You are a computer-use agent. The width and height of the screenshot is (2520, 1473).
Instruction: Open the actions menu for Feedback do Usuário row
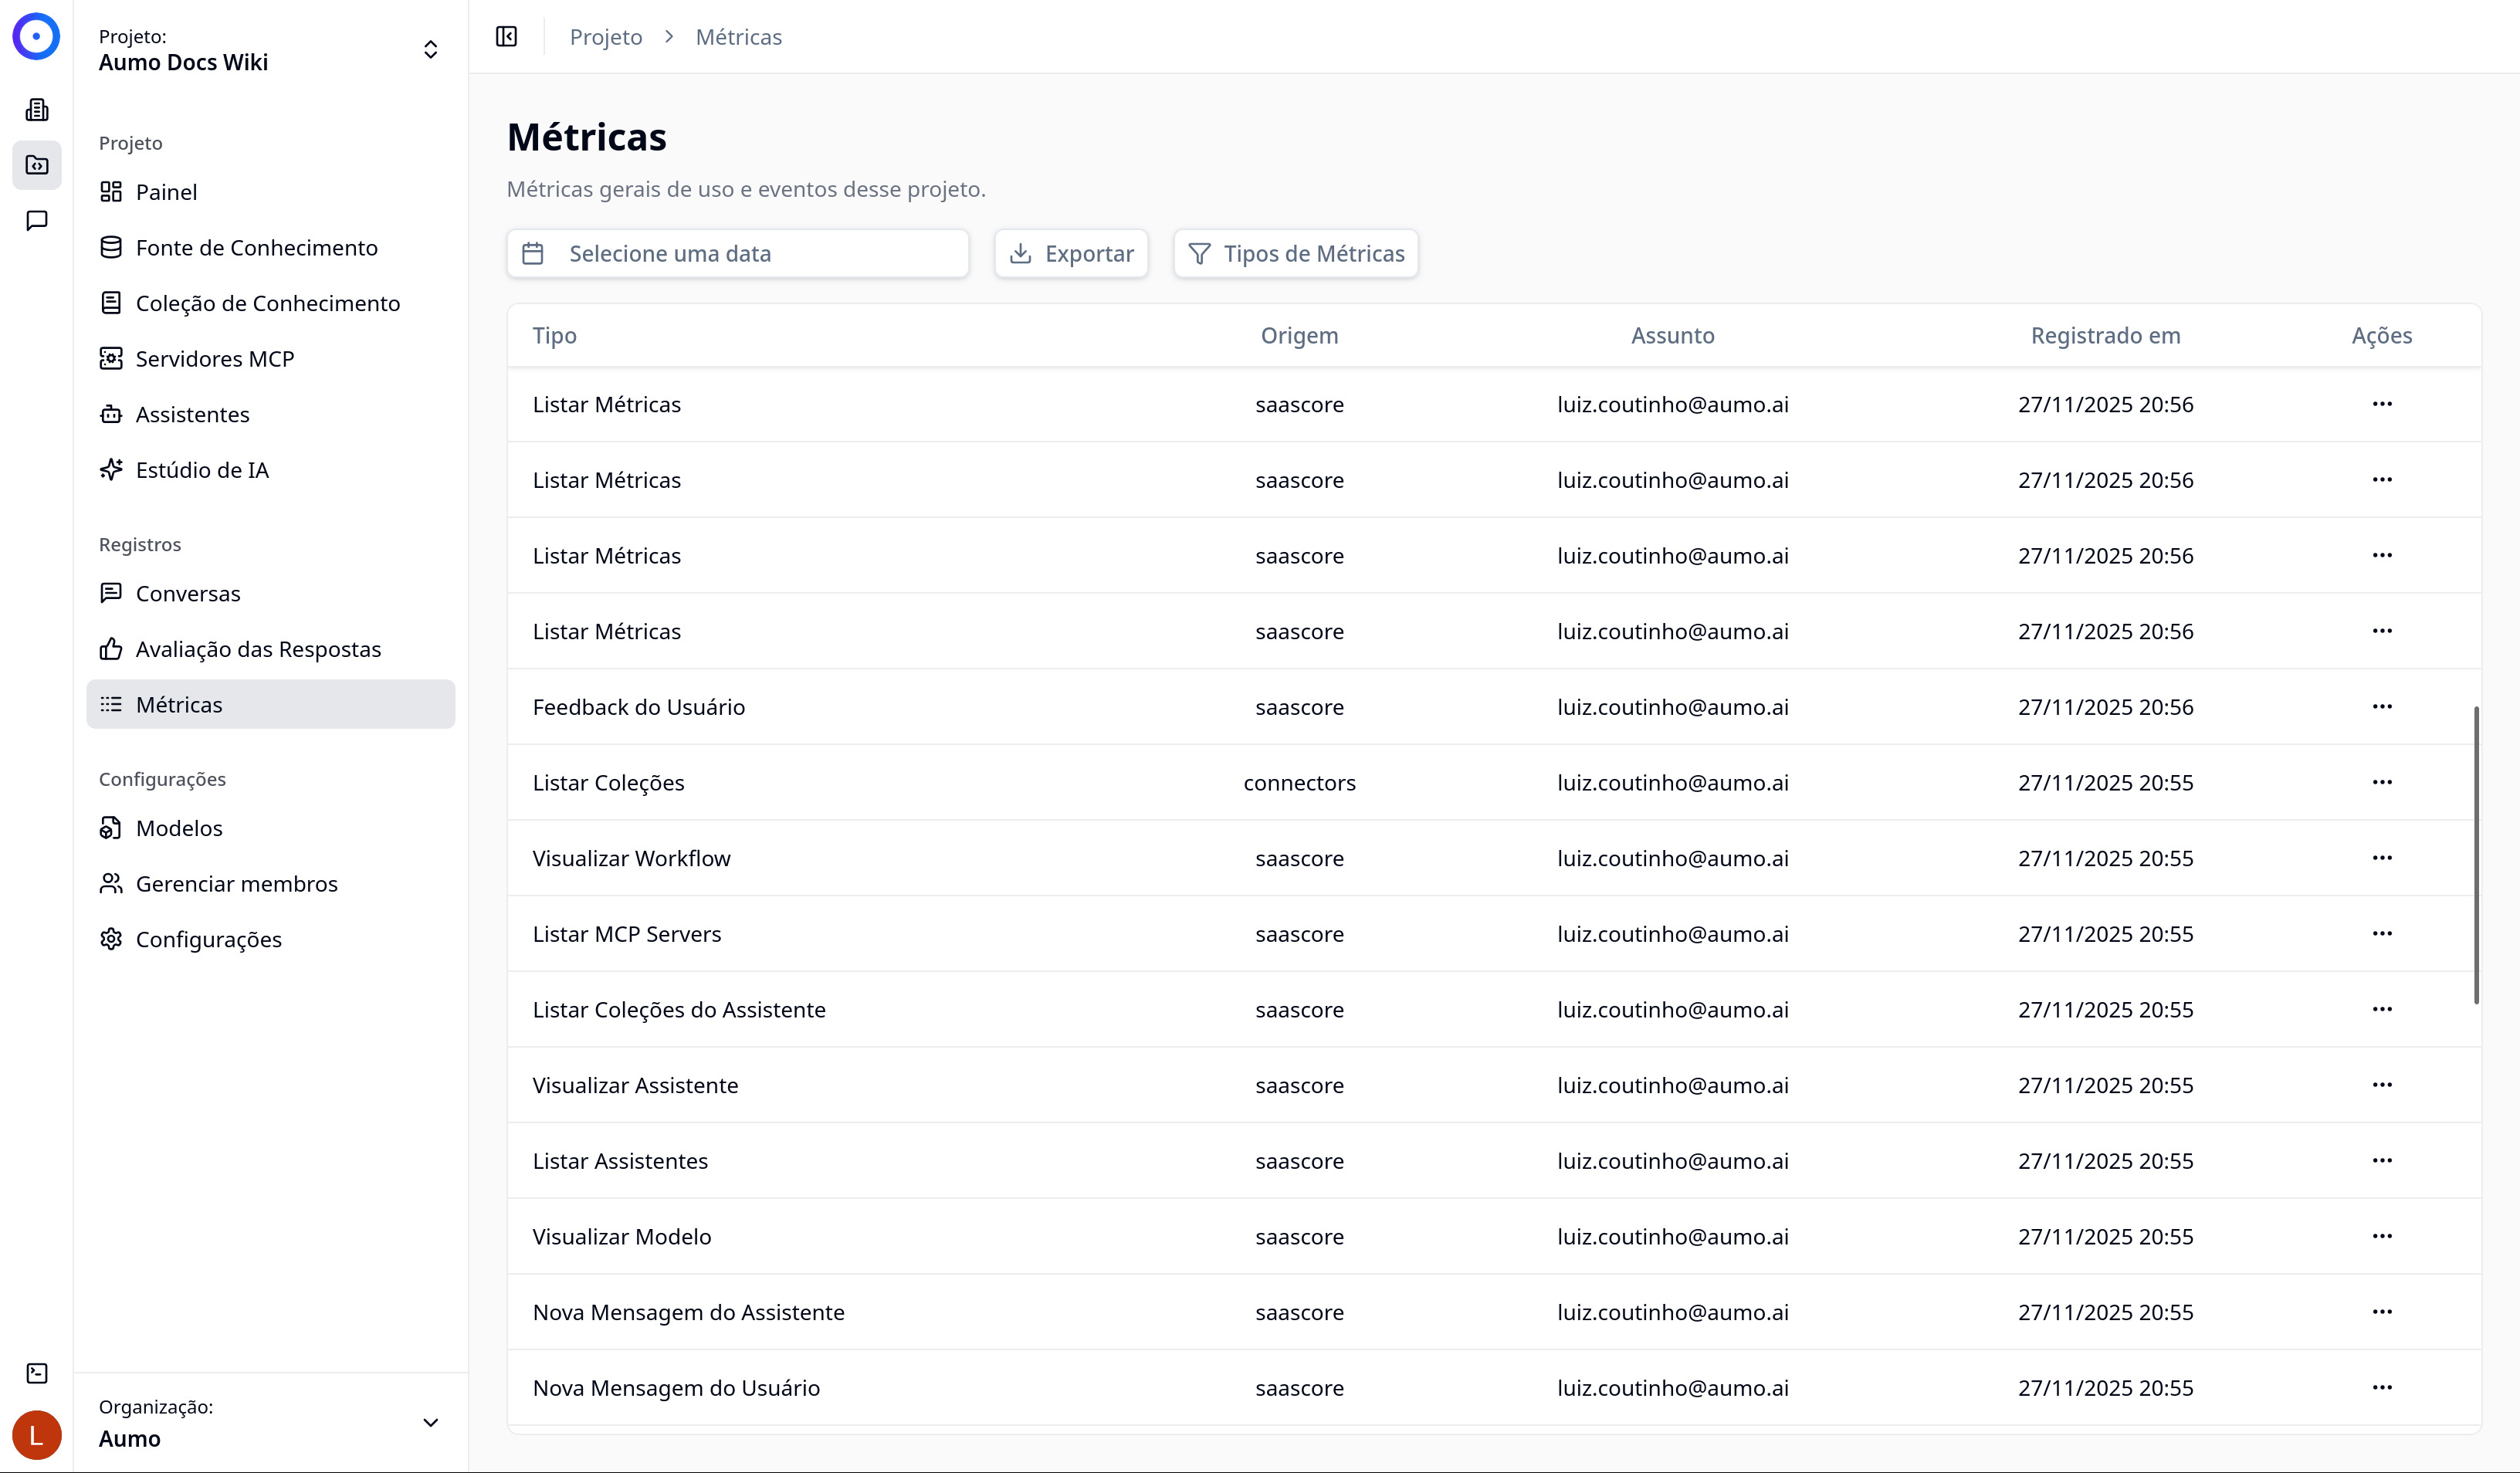(x=2382, y=706)
